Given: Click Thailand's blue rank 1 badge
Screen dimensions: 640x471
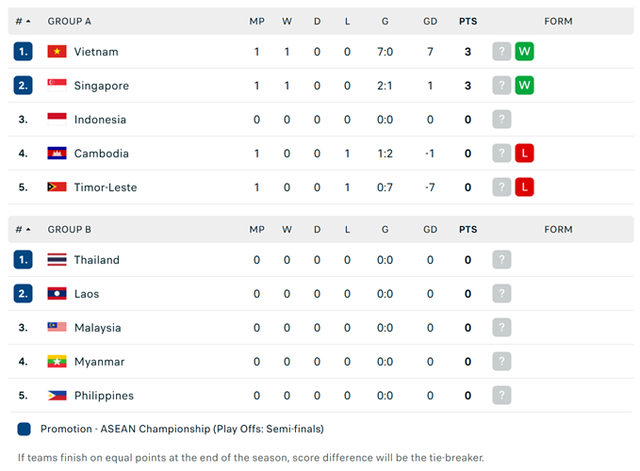Looking at the screenshot, I should pos(23,260).
